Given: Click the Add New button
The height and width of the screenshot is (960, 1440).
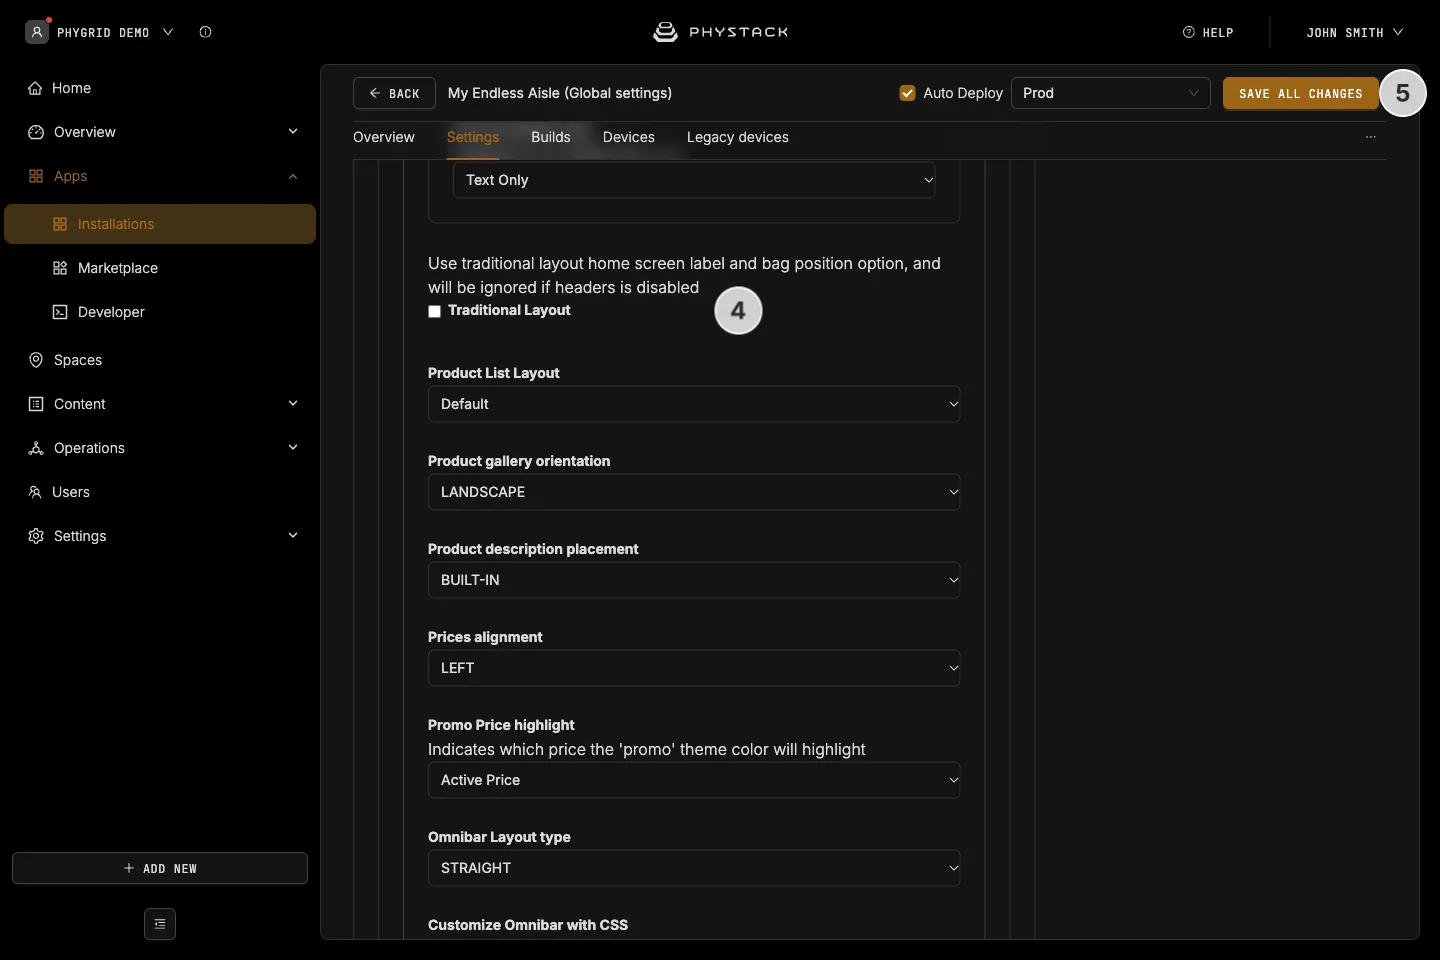Looking at the screenshot, I should [x=160, y=868].
